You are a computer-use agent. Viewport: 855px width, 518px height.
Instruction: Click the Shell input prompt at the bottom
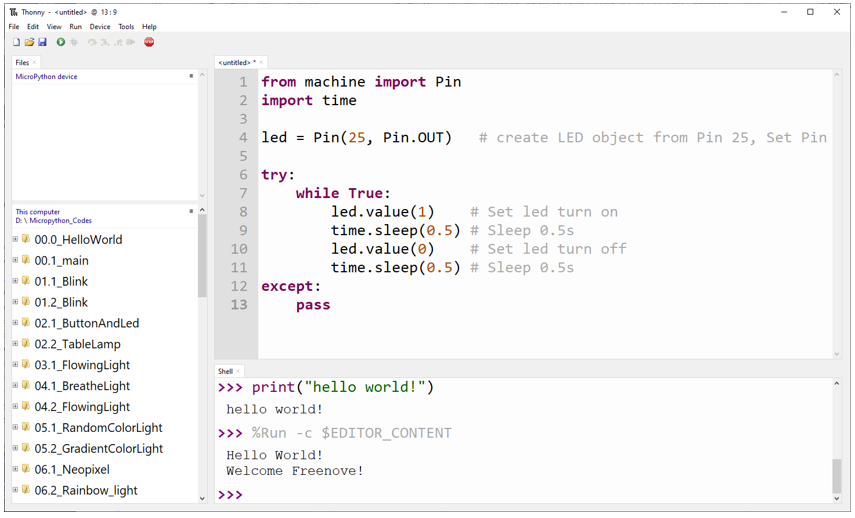(230, 495)
